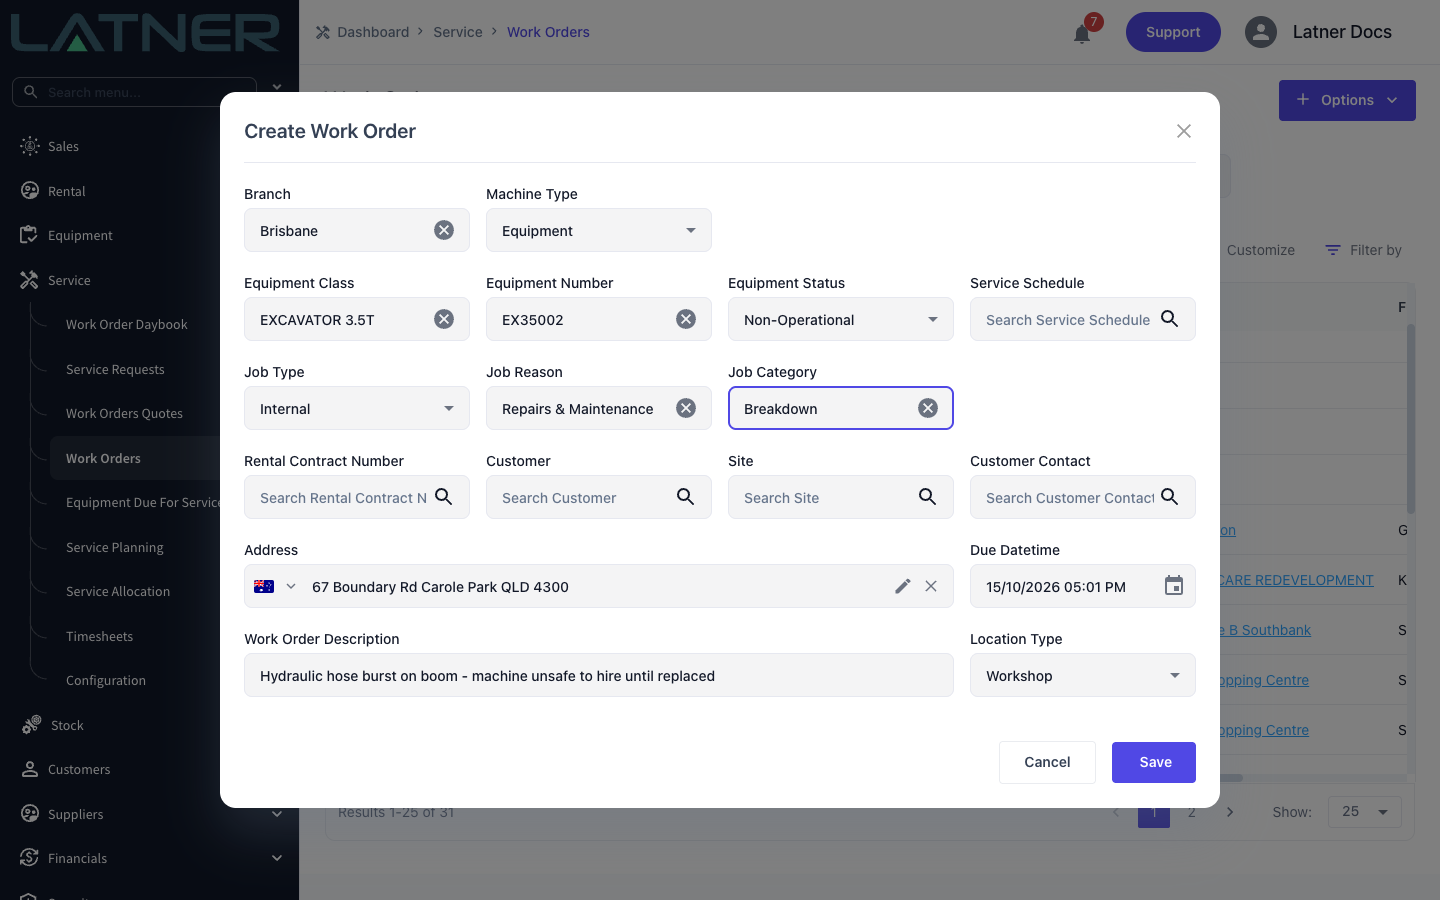1440x900 pixels.
Task: Click the Service Schedule search icon
Action: click(1170, 319)
